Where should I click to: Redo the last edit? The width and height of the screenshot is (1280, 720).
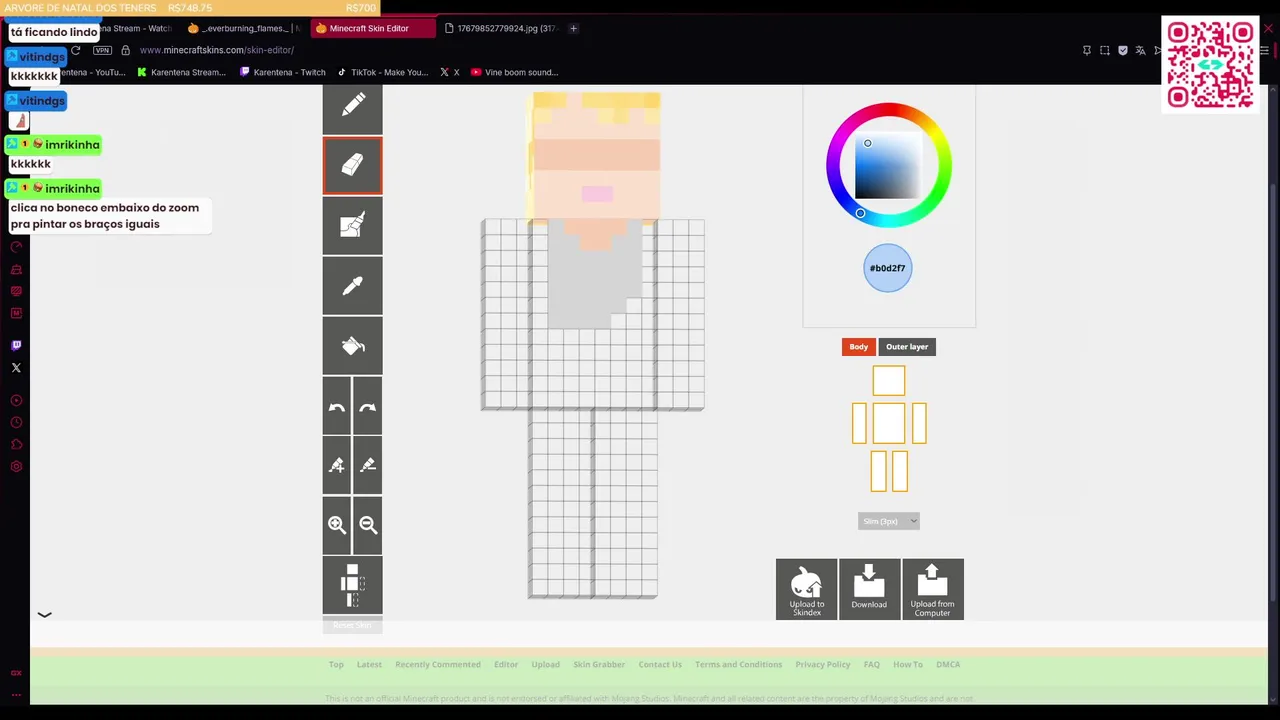pos(368,407)
